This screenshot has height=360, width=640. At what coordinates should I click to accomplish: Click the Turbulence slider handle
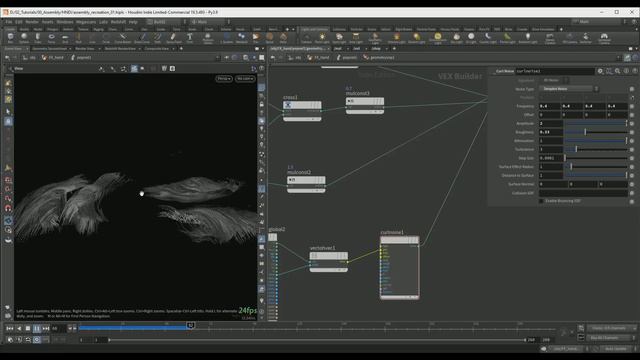click(576, 149)
